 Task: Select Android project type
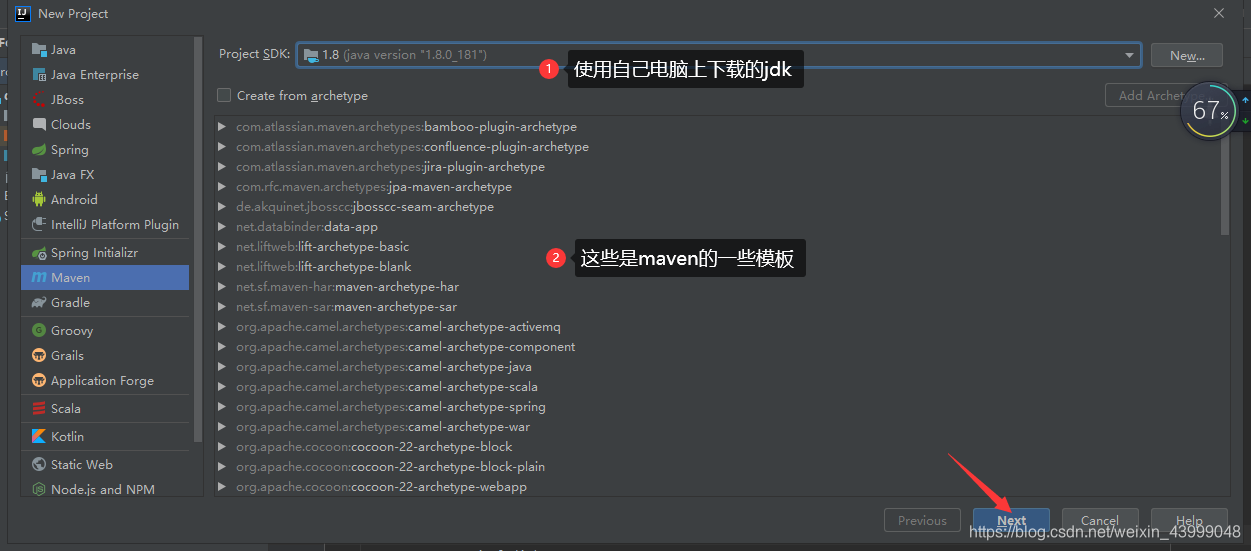(105, 200)
